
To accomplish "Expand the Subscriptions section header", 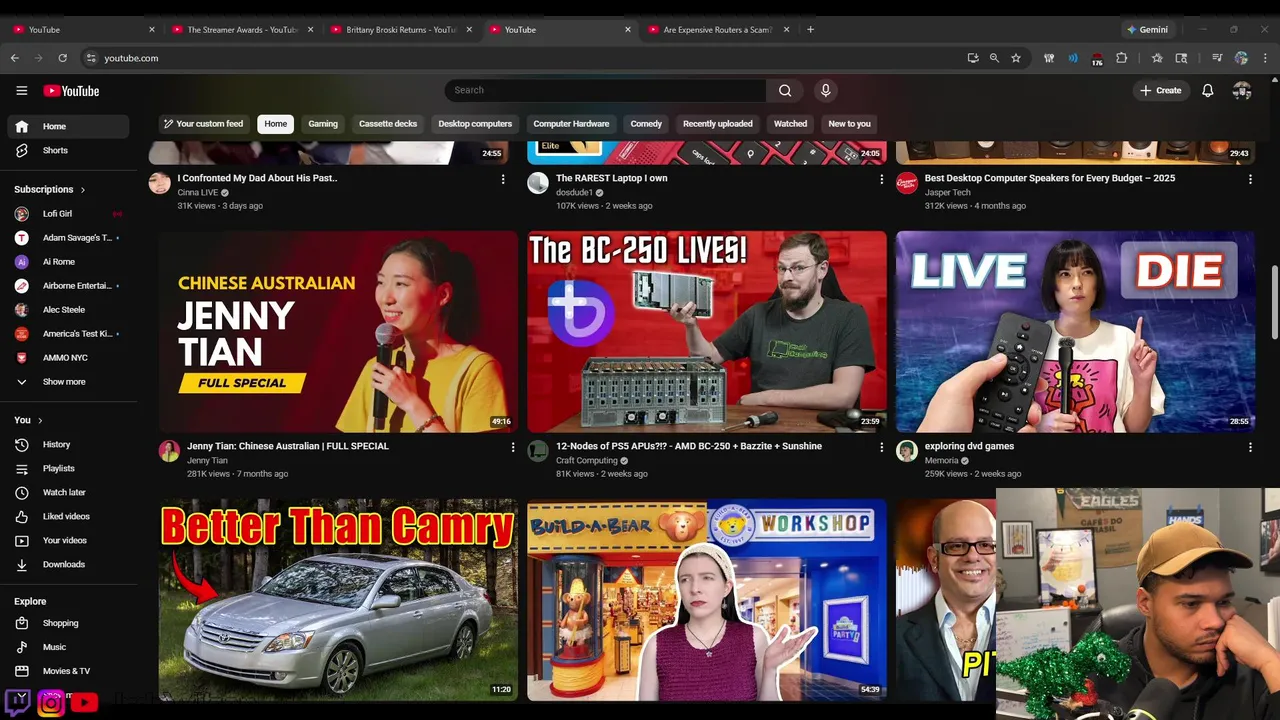I will tap(49, 189).
